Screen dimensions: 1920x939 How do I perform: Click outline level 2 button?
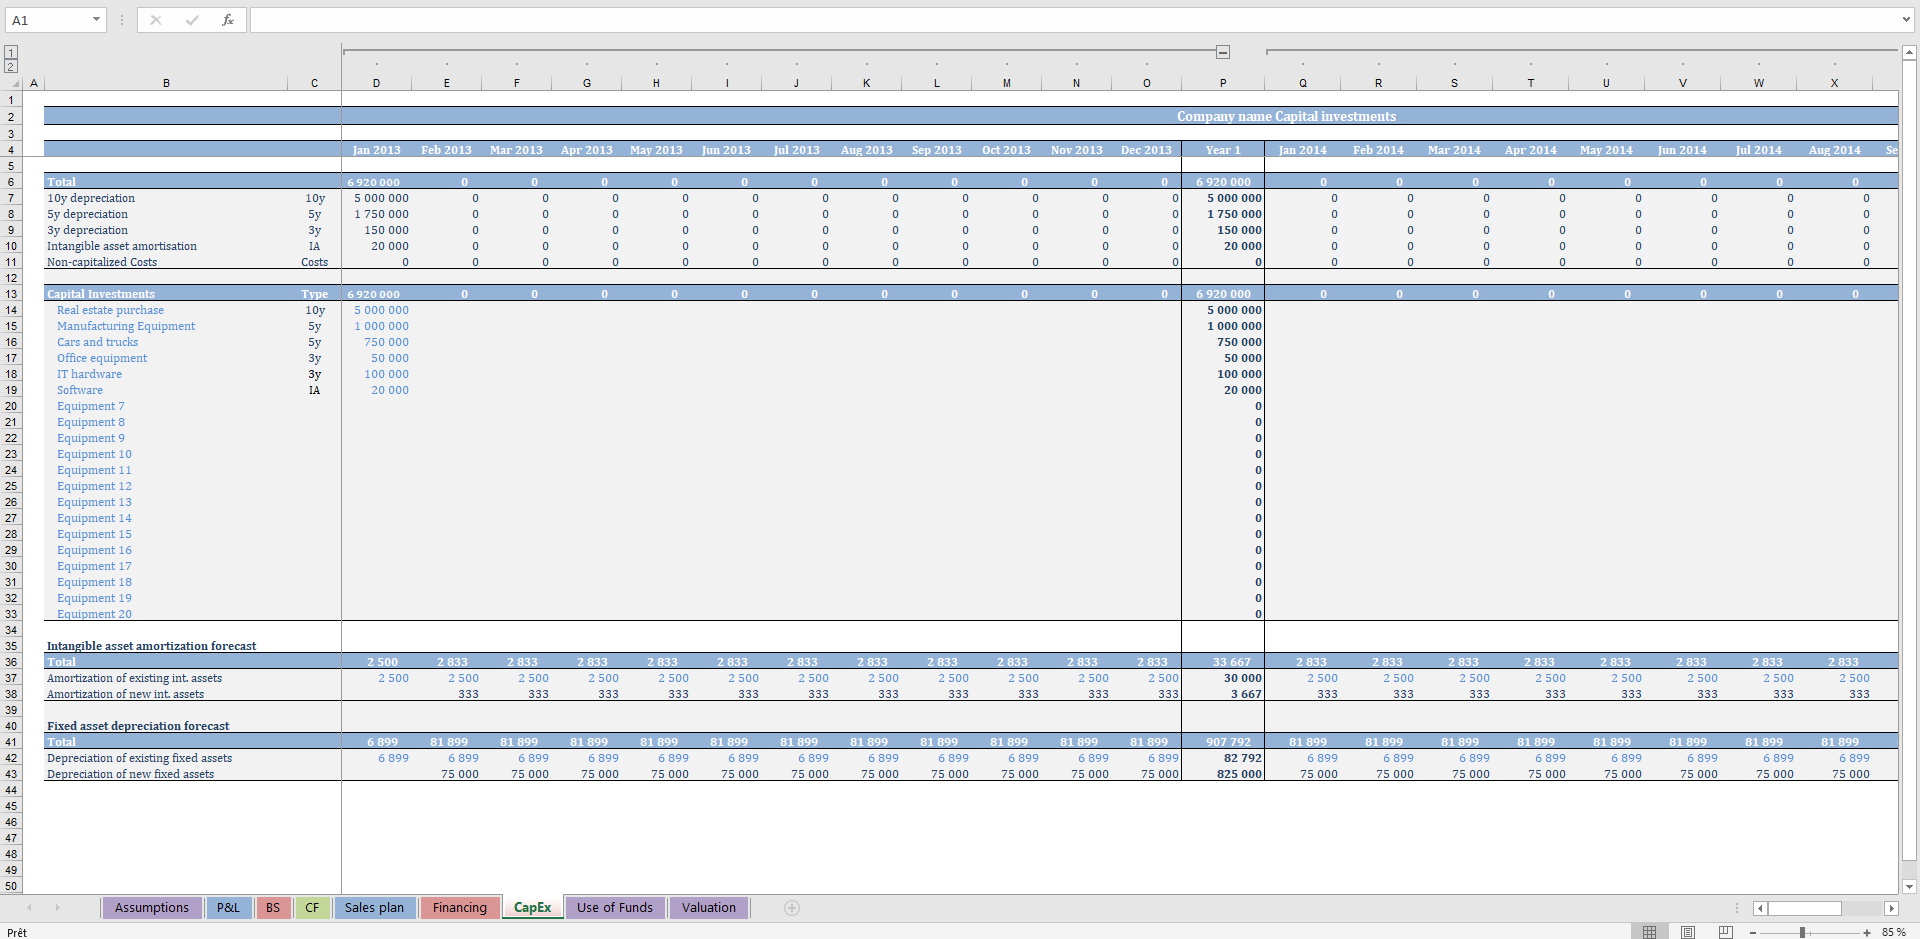[x=11, y=66]
